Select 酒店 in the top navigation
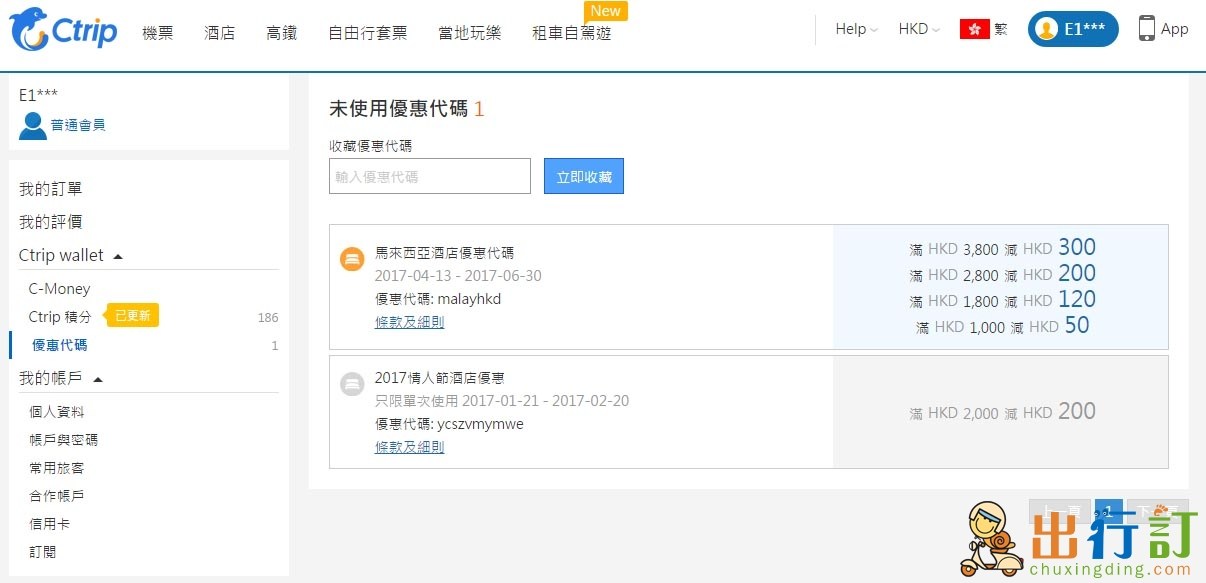The height and width of the screenshot is (583, 1206). pyautogui.click(x=219, y=33)
